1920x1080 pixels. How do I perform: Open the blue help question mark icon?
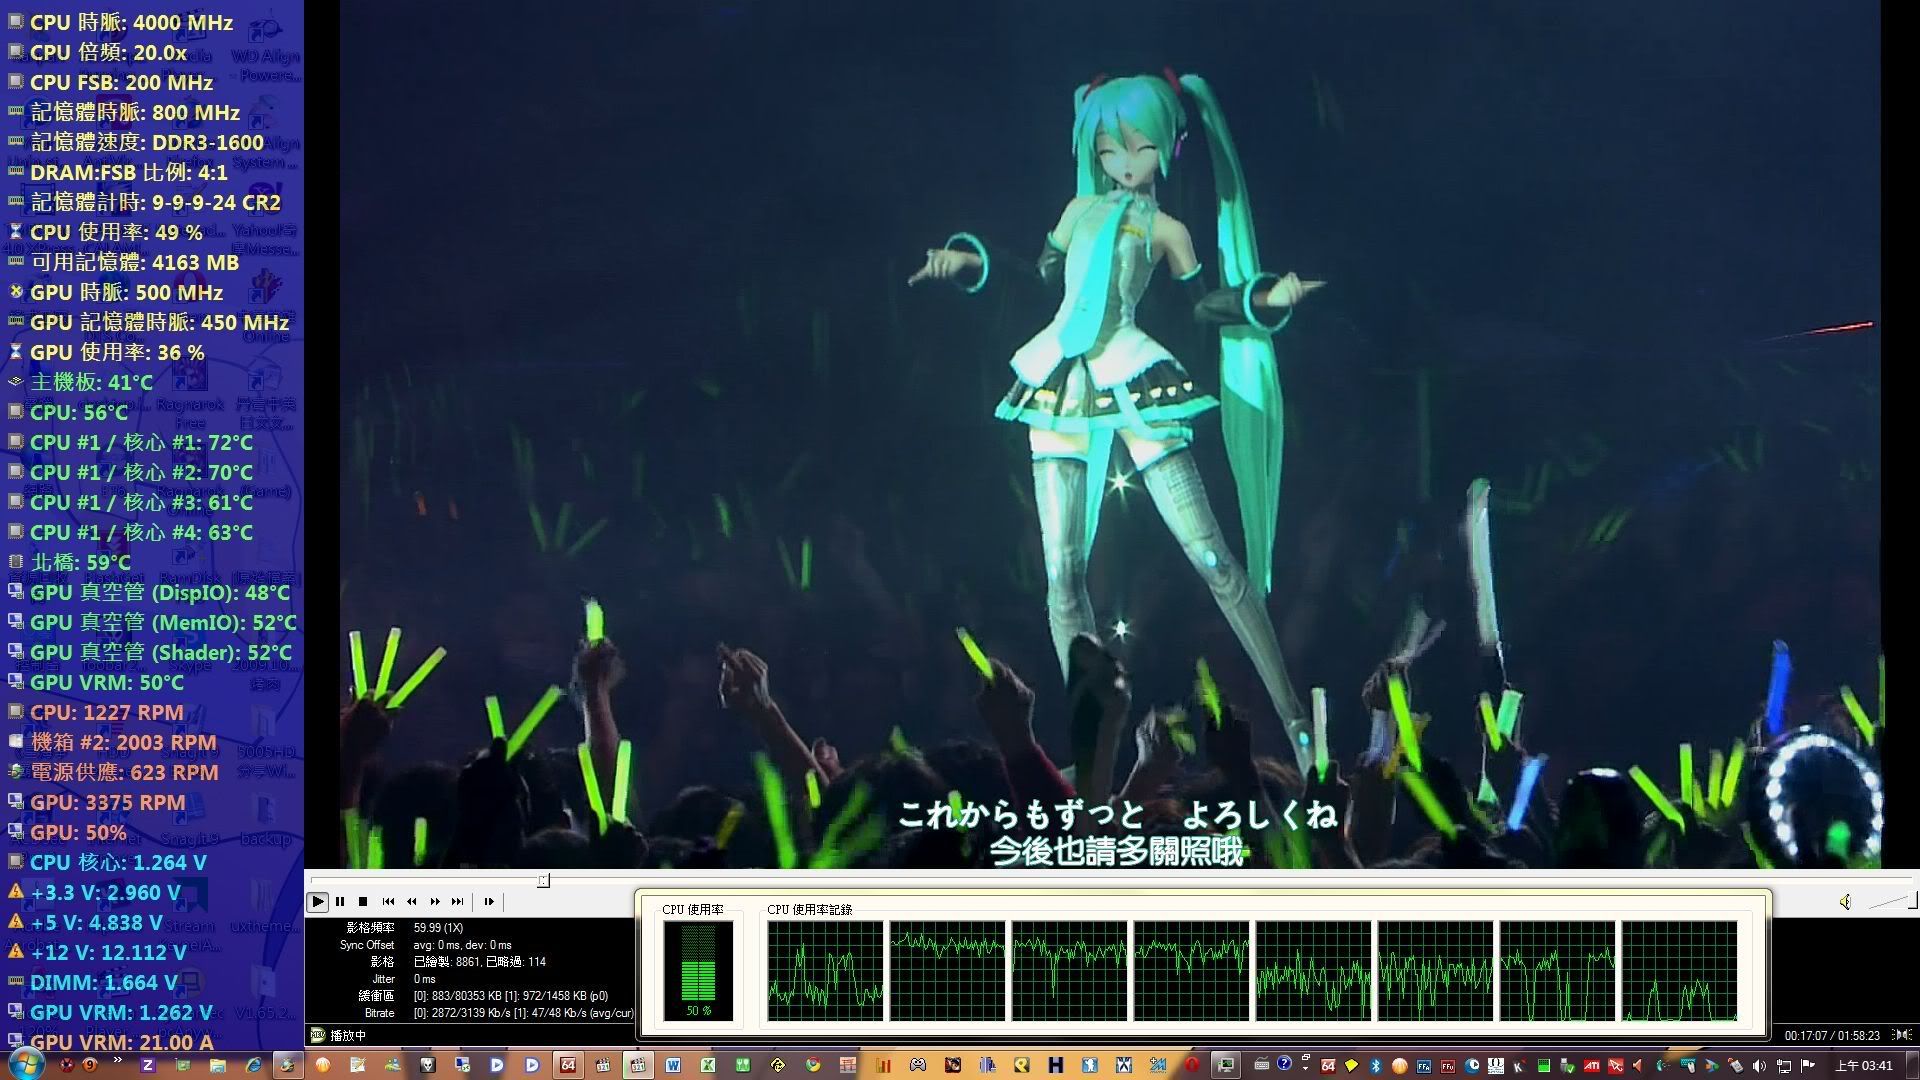(1284, 1063)
